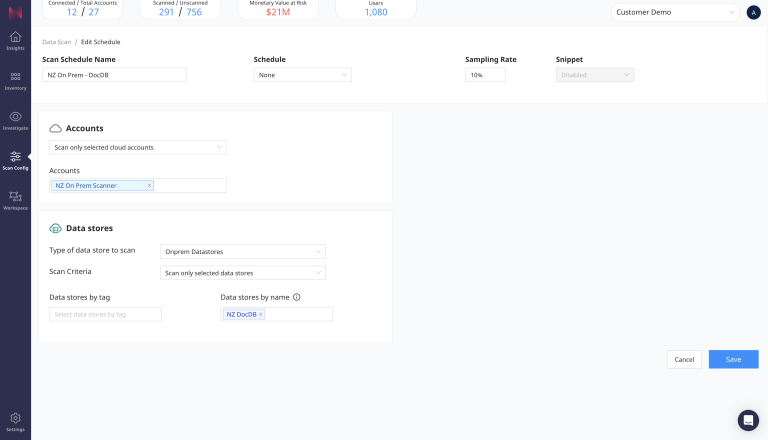Screen dimensions: 768x440
Task: Remove the NZ DocDB tag
Action: 261,314
